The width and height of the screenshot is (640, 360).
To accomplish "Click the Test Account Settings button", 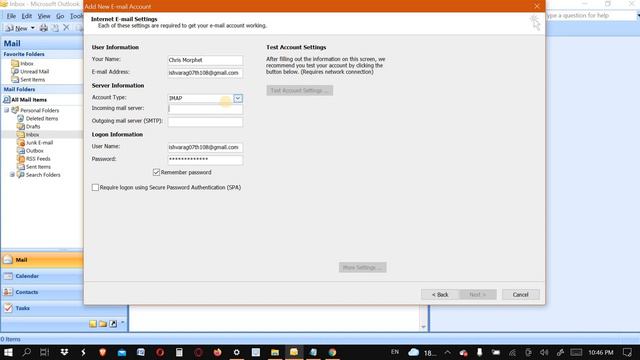I will [x=300, y=90].
